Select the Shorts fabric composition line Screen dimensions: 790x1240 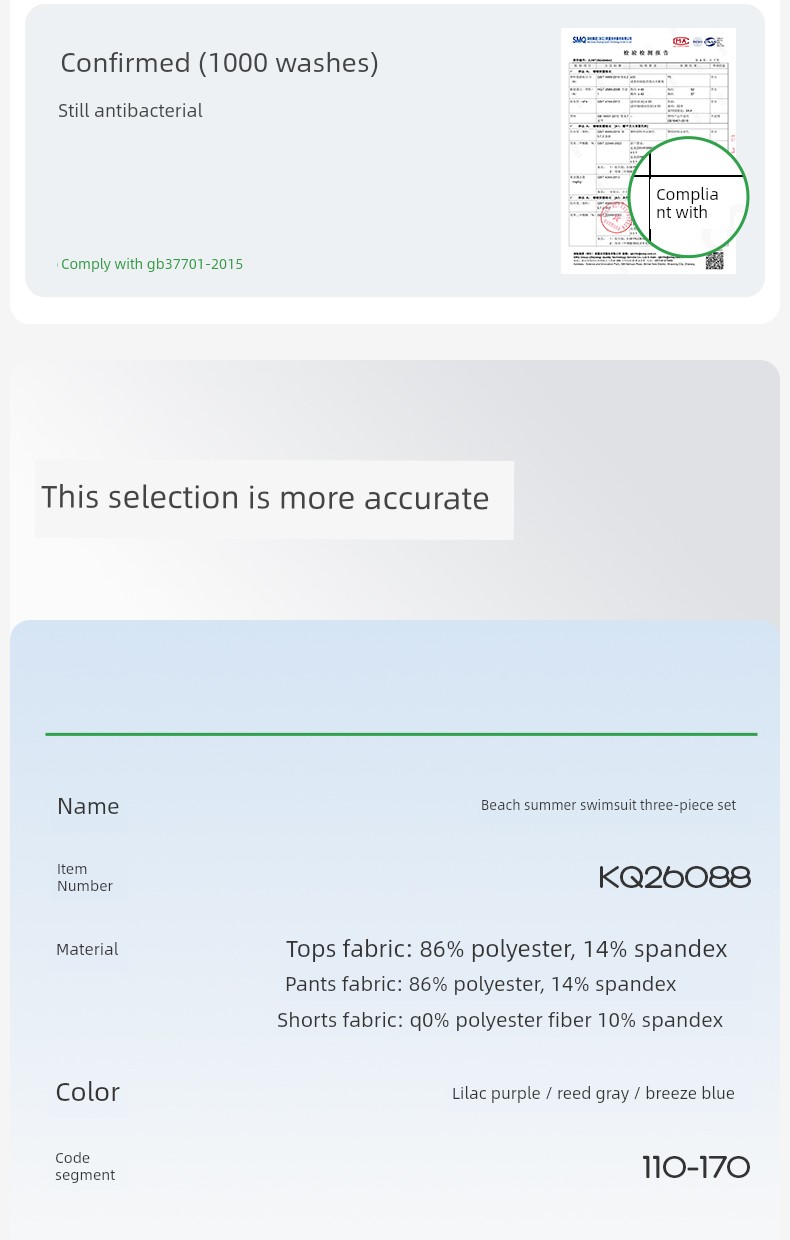point(500,1020)
